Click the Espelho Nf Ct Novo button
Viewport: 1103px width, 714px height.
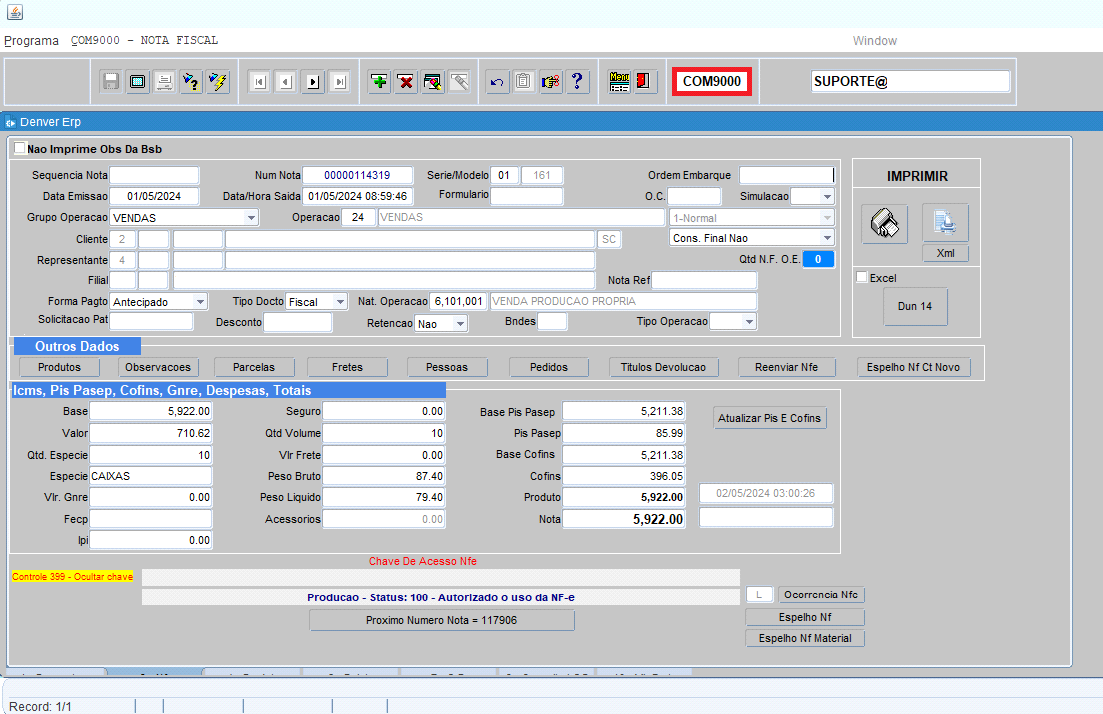[x=913, y=367]
